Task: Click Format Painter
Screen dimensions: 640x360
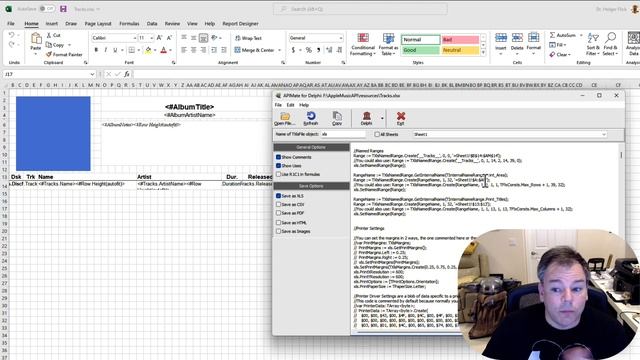Action: coord(64,54)
